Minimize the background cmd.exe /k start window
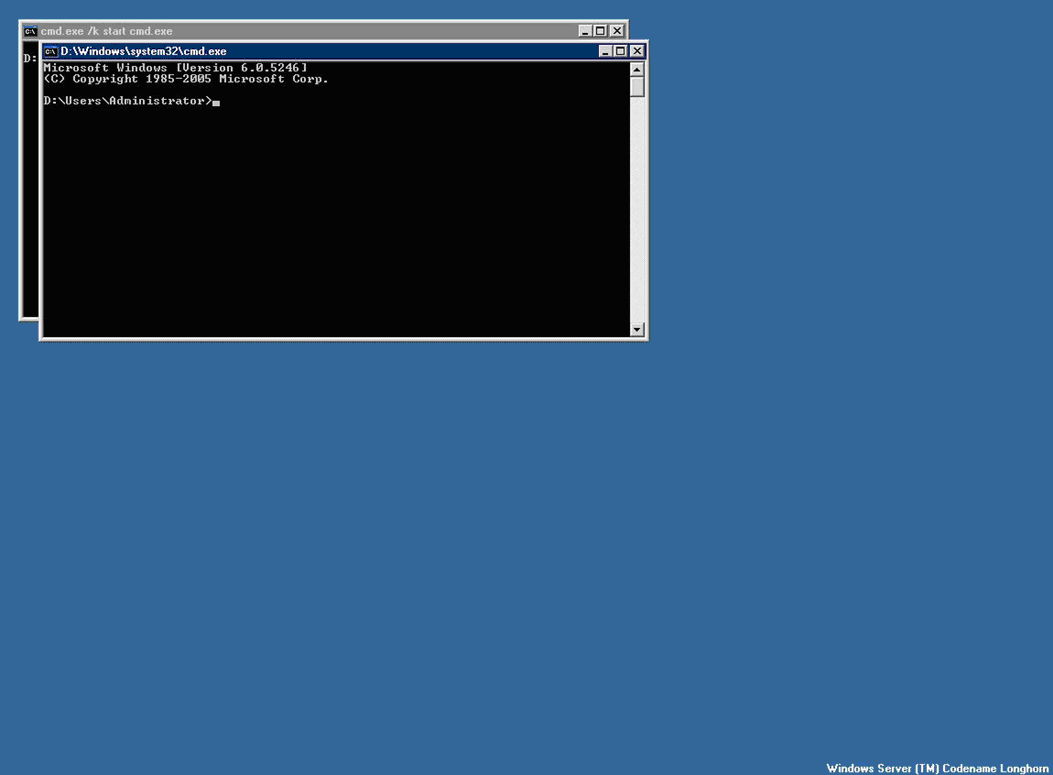Screen dimensions: 1053x775 coord(585,31)
